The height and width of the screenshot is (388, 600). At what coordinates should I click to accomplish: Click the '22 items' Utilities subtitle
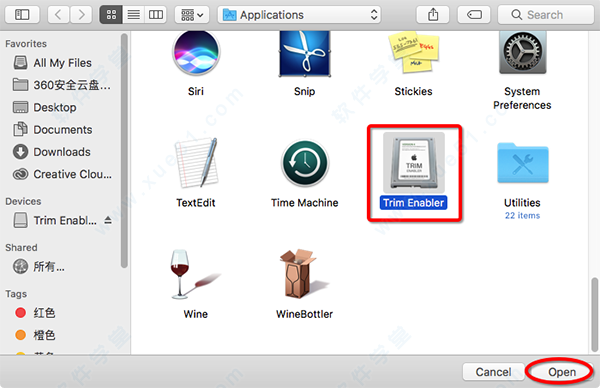pyautogui.click(x=522, y=215)
